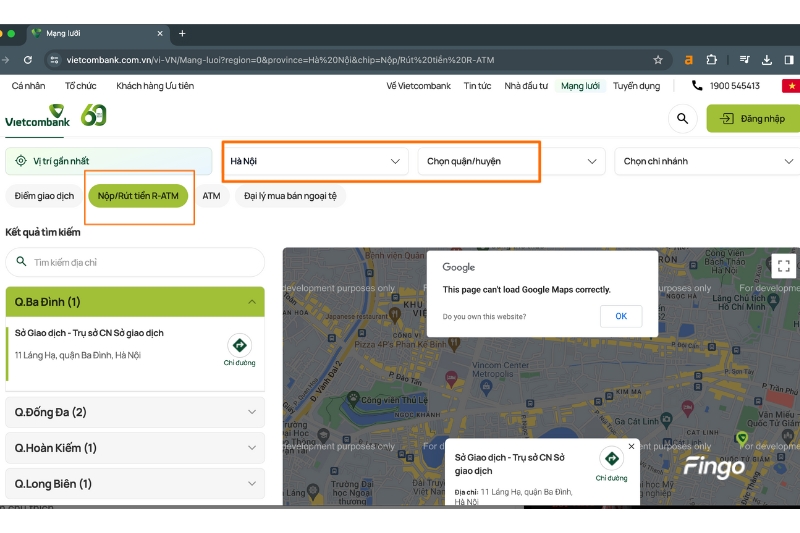Viewport: 800px width, 533px height.
Task: Click the browser address bar URL
Action: (x=280, y=60)
